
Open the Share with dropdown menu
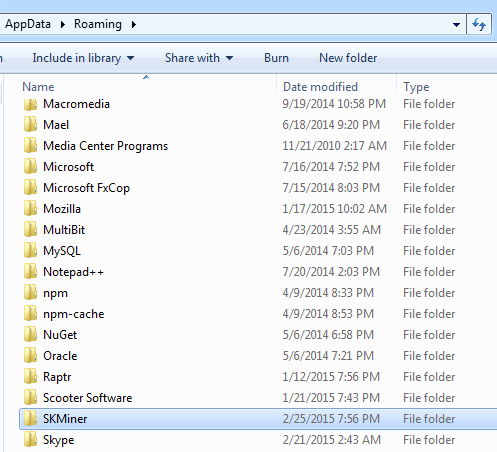point(199,58)
